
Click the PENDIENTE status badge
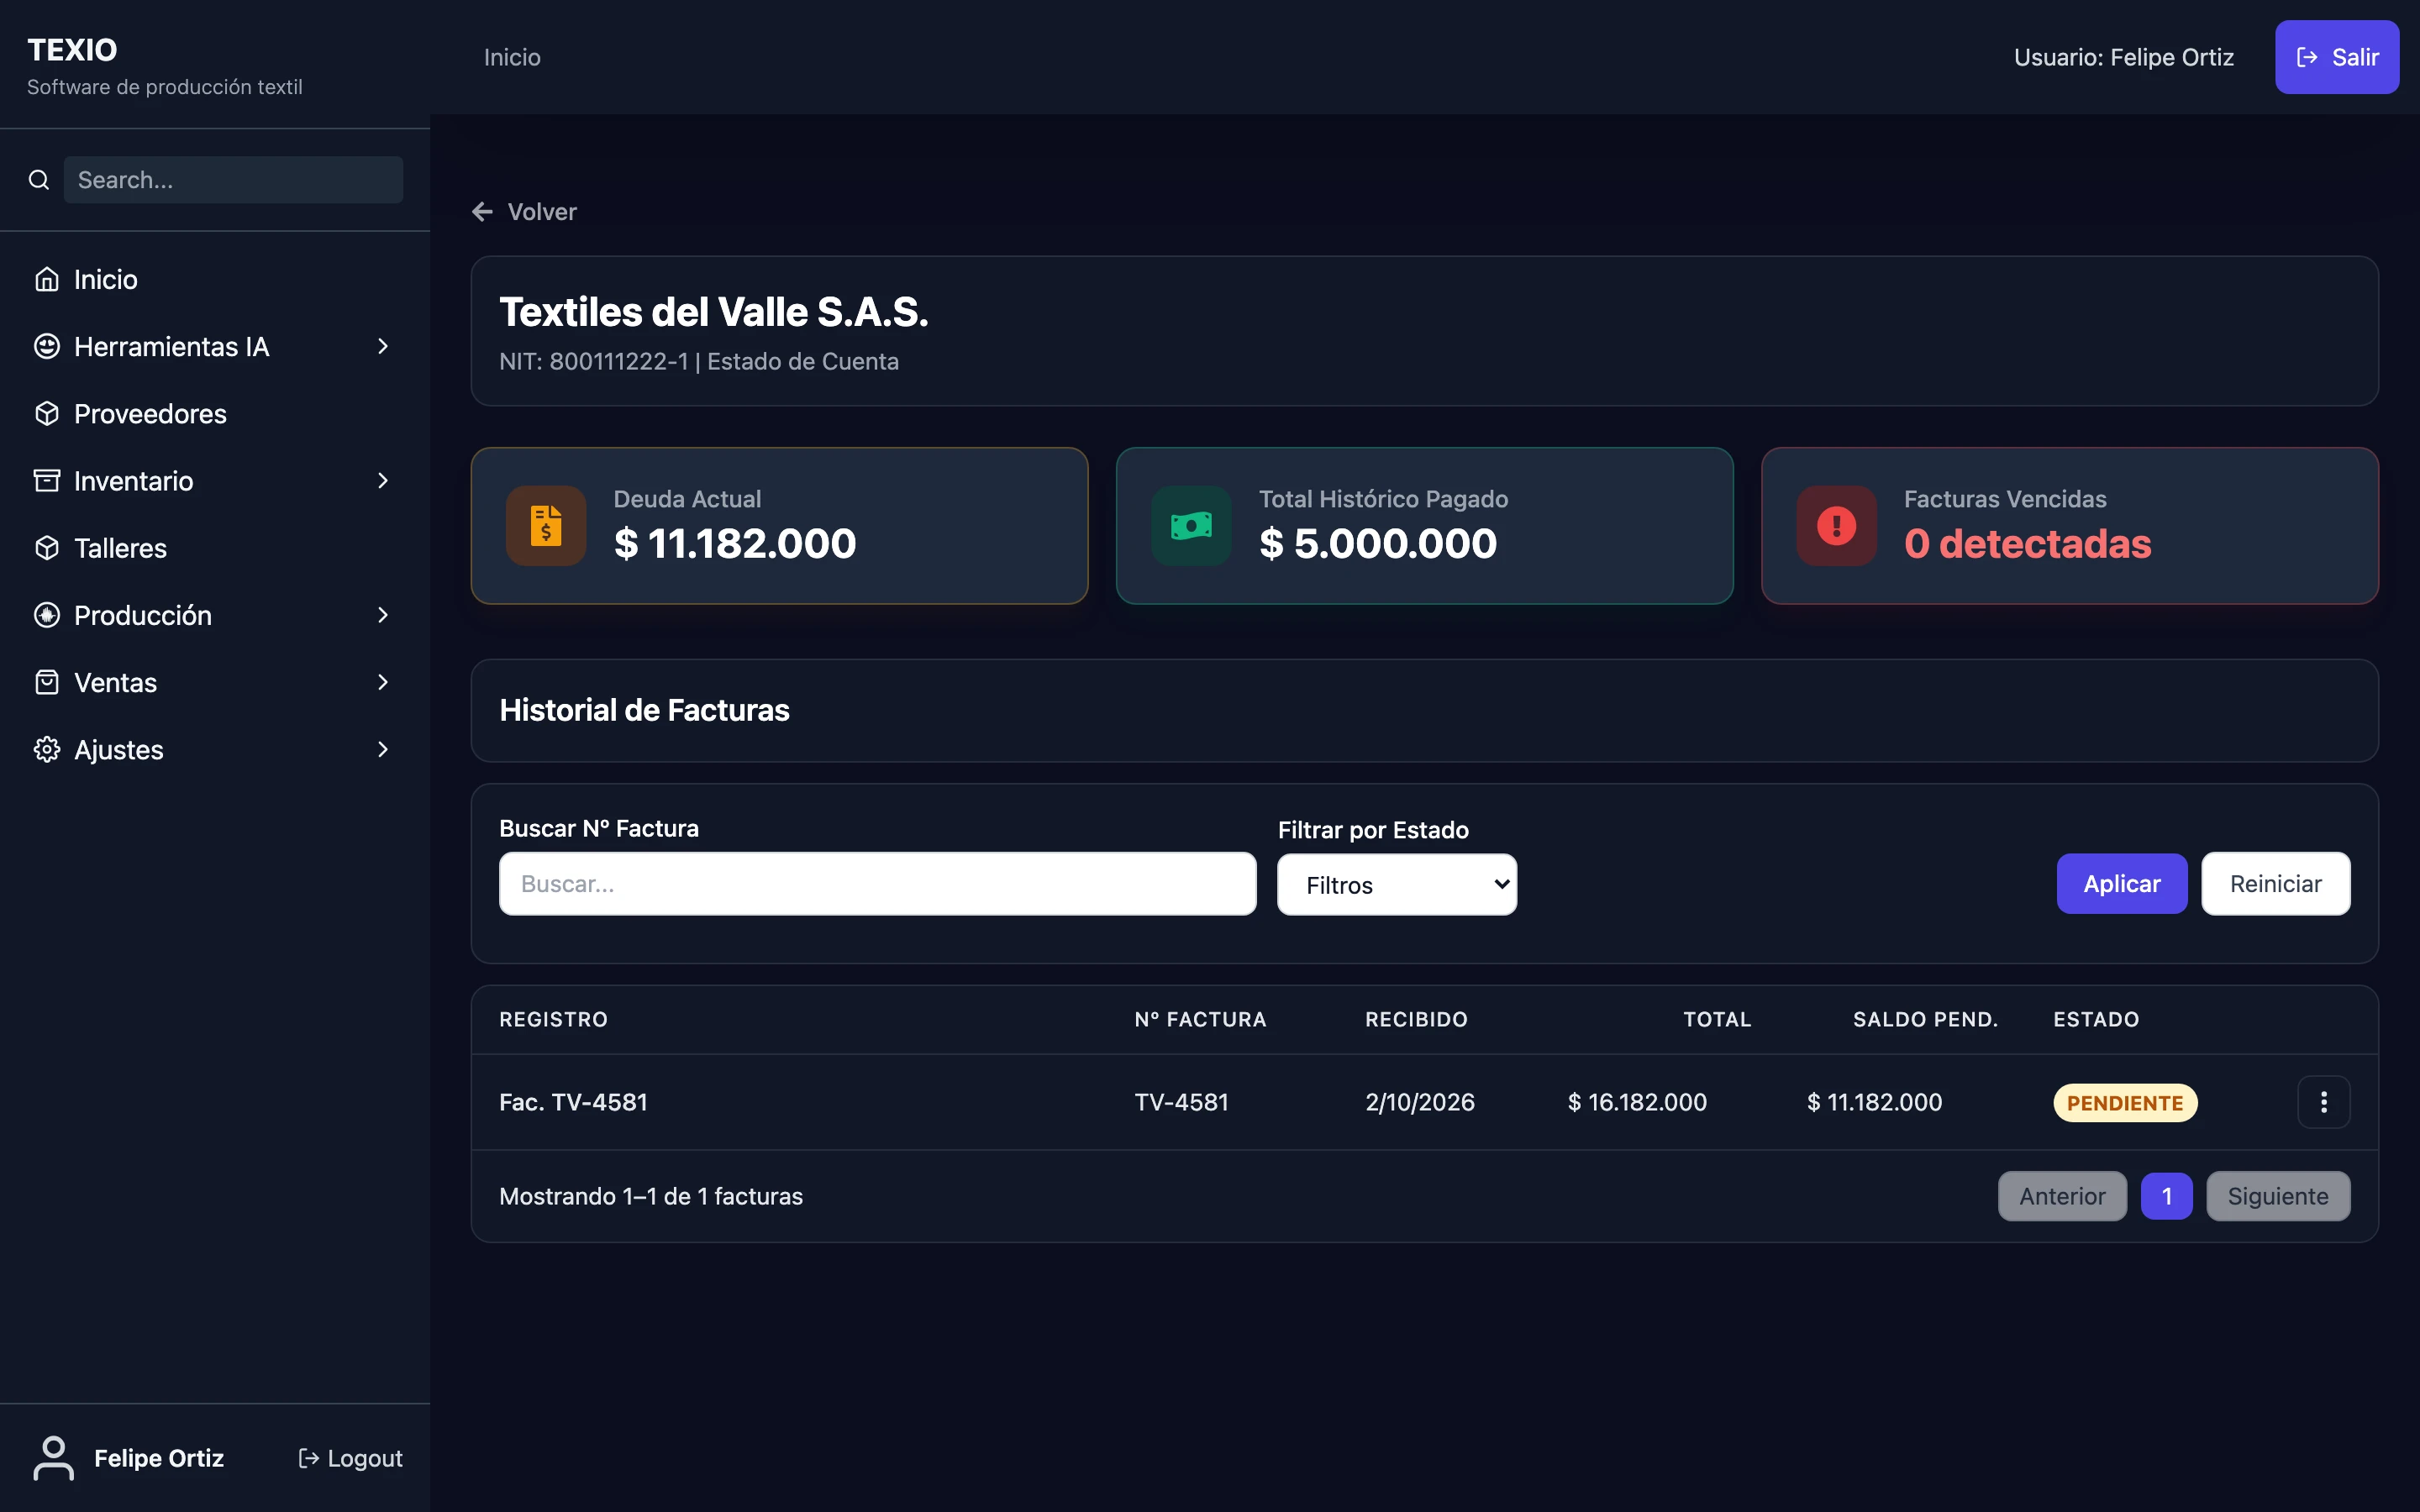coord(2125,1103)
